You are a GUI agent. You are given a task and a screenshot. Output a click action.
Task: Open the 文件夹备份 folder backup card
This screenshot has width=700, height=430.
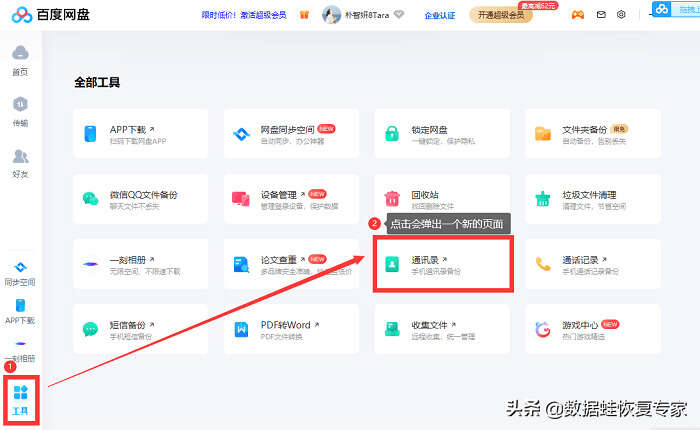point(593,134)
